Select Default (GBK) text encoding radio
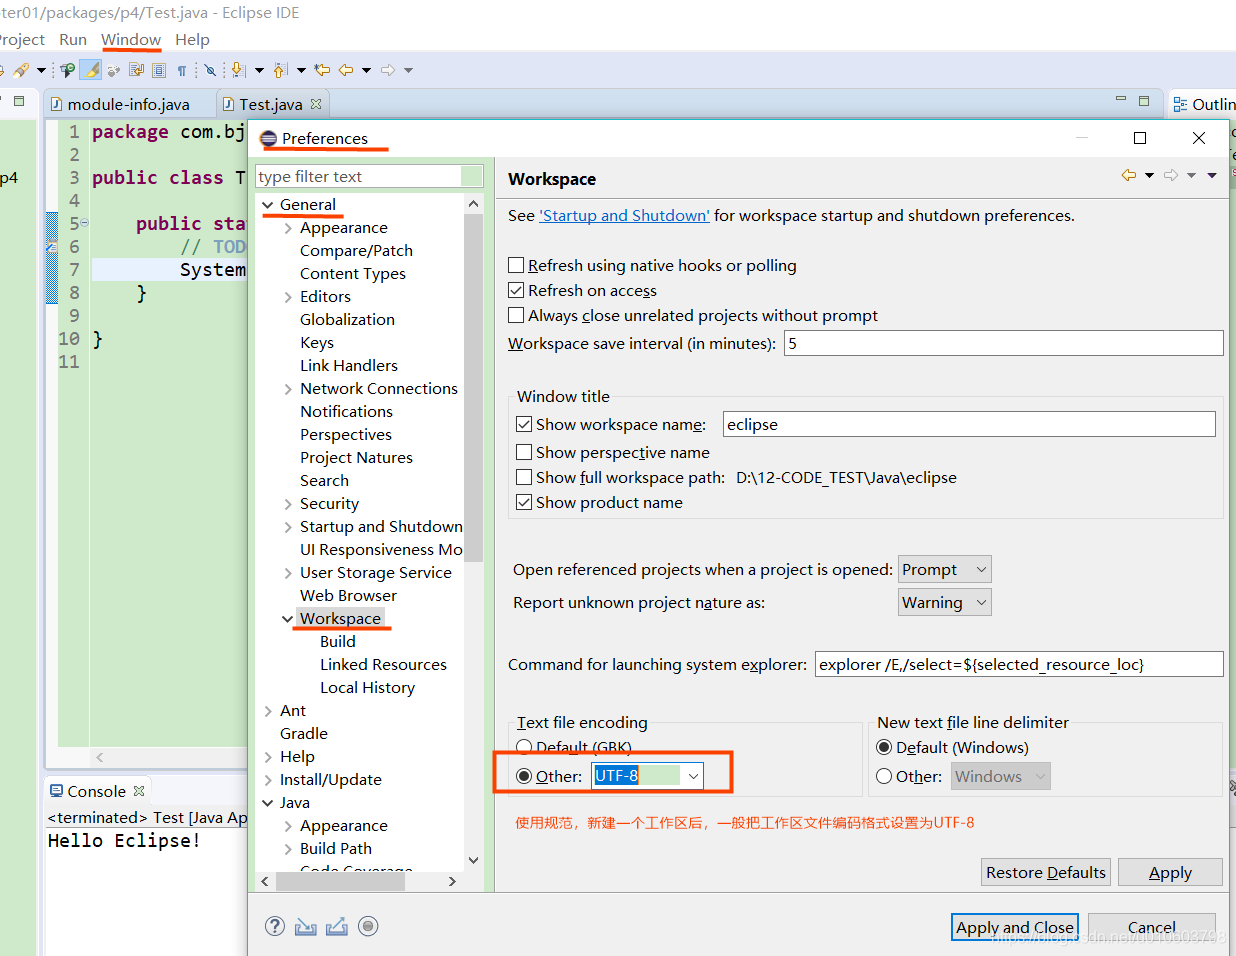Screen dimensions: 1236x956 click(524, 747)
